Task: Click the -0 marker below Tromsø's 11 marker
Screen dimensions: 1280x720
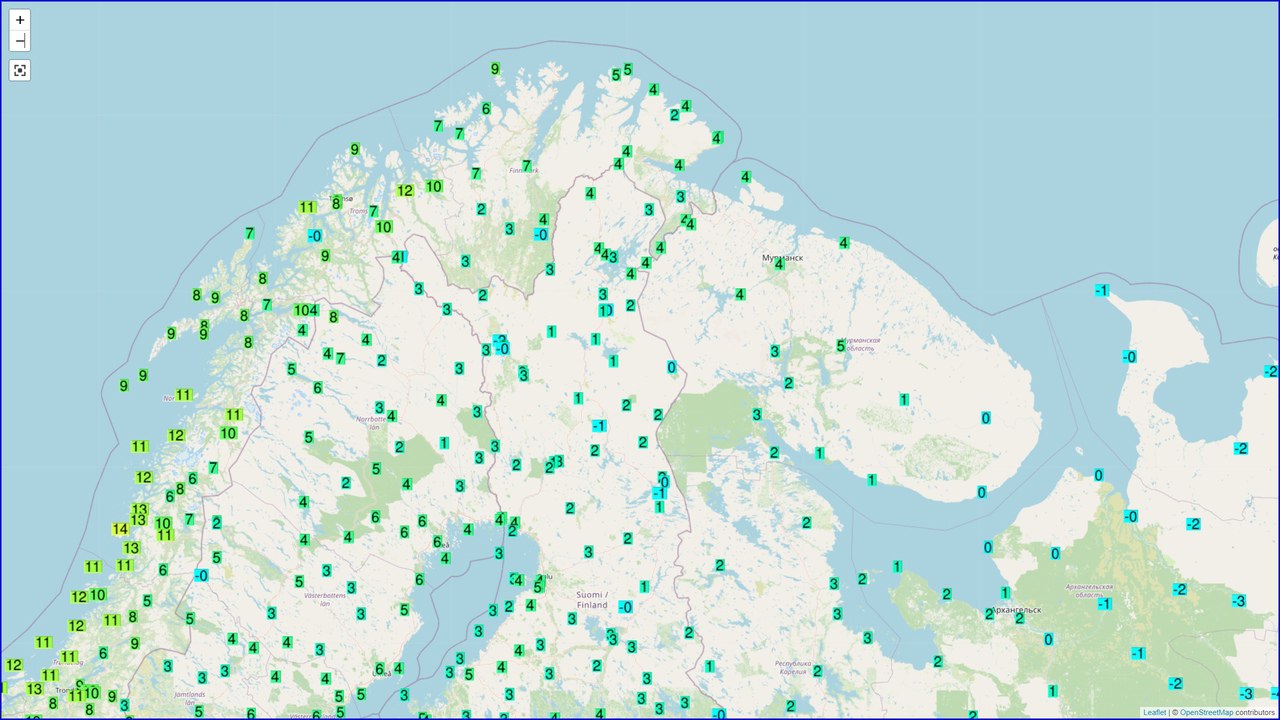Action: pyautogui.click(x=314, y=236)
